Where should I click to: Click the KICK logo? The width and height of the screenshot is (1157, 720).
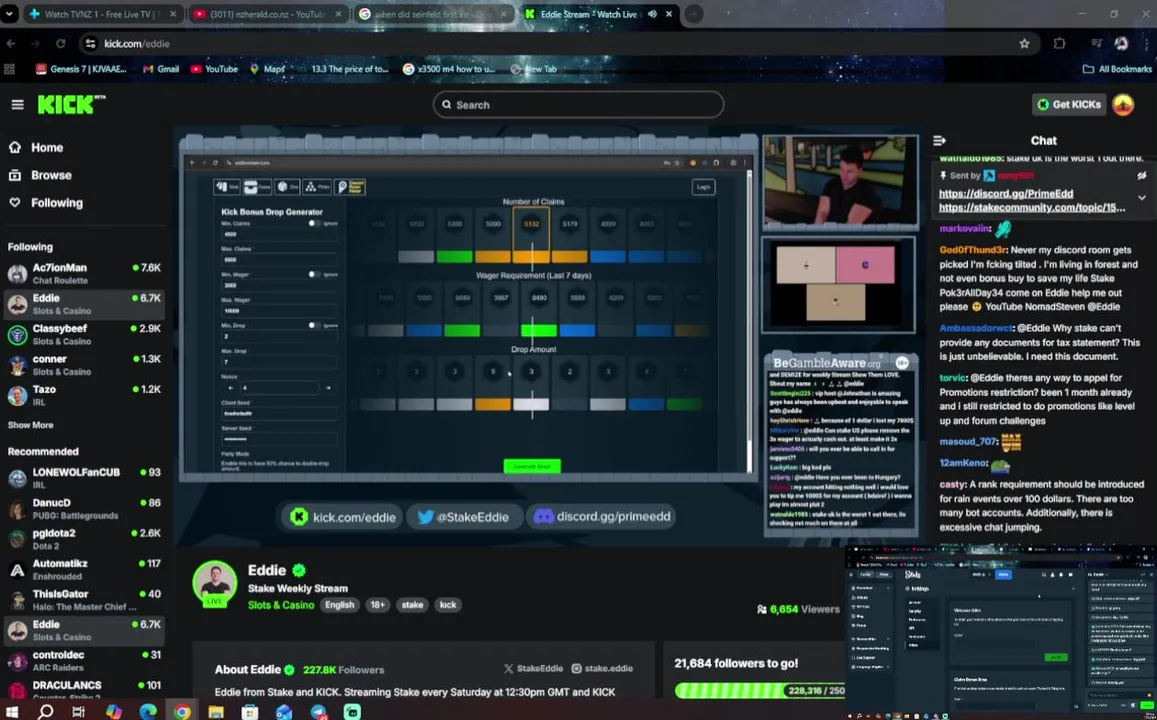point(71,105)
